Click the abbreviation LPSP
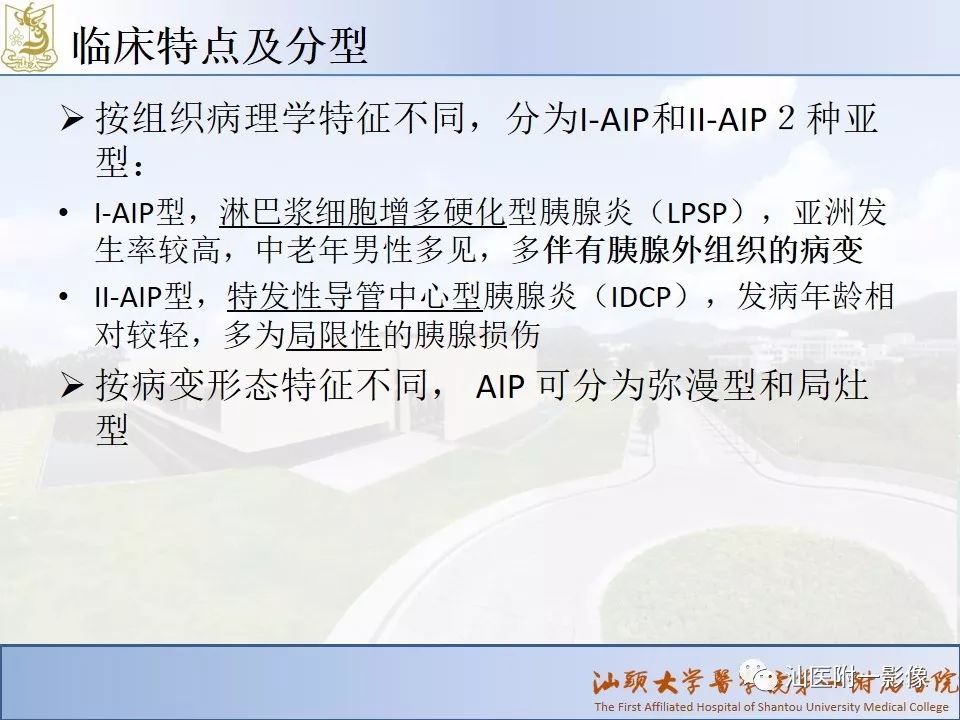 pyautogui.click(x=697, y=213)
